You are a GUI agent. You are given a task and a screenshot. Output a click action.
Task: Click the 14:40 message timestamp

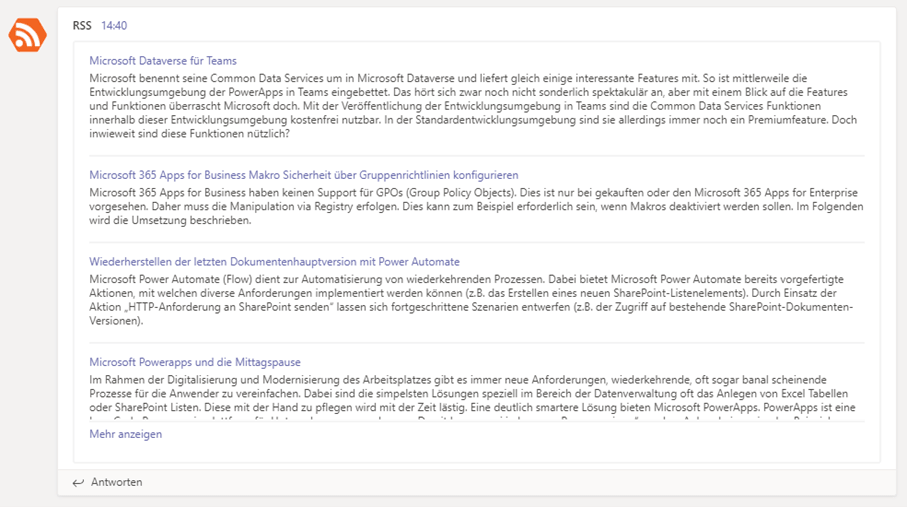point(114,25)
